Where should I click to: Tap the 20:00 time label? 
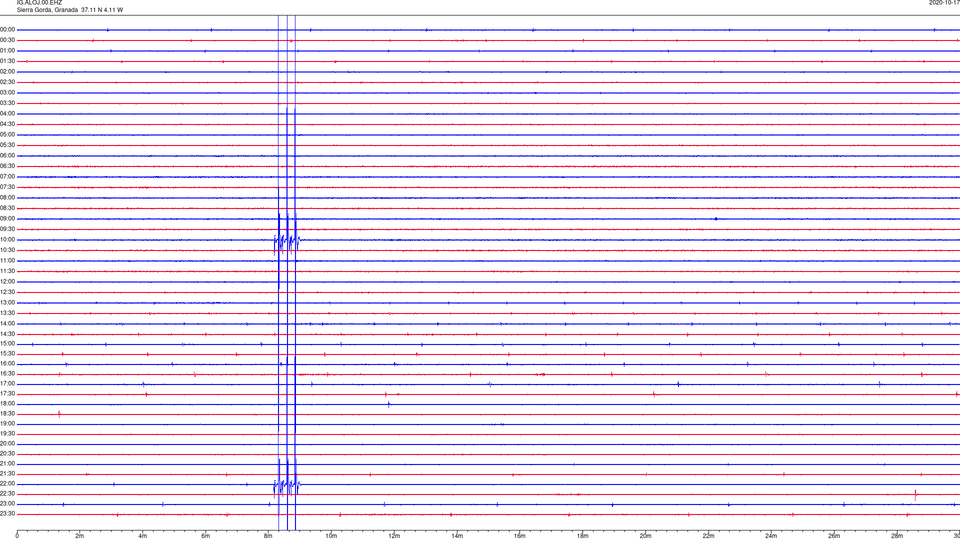click(7, 443)
